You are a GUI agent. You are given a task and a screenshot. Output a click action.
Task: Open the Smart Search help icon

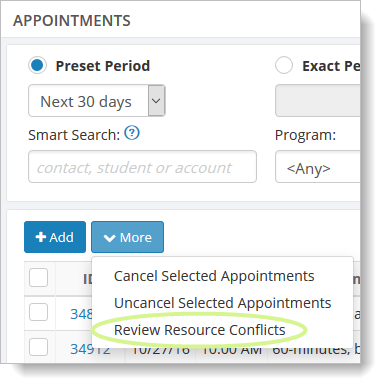(x=132, y=133)
